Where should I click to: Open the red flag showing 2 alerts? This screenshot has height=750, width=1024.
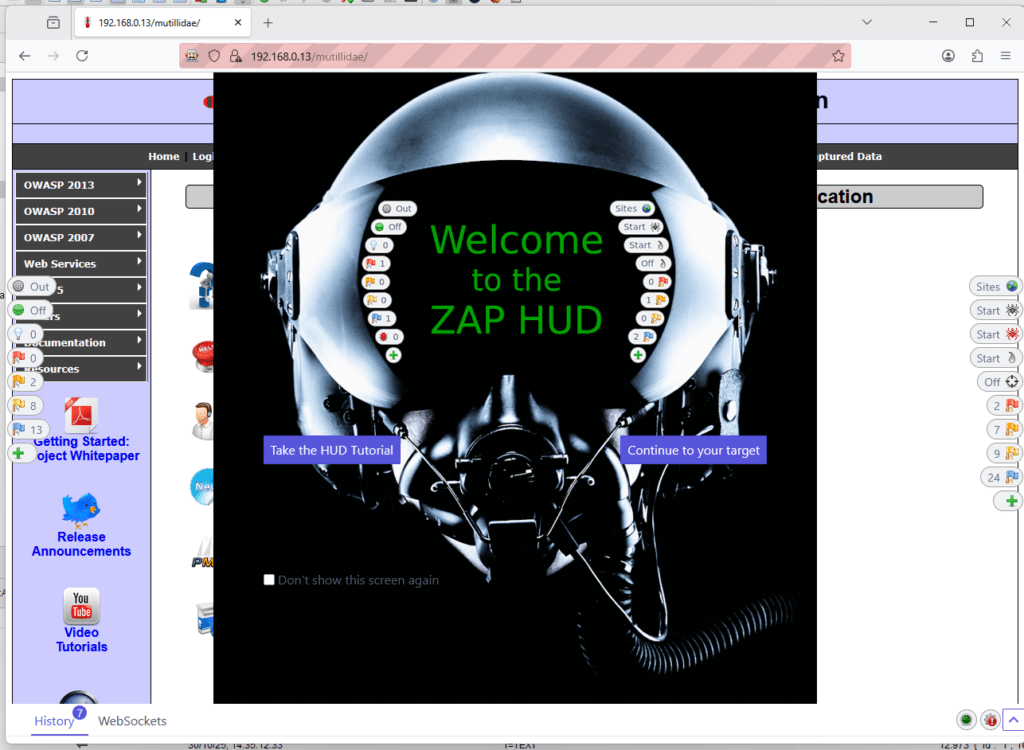point(1003,406)
